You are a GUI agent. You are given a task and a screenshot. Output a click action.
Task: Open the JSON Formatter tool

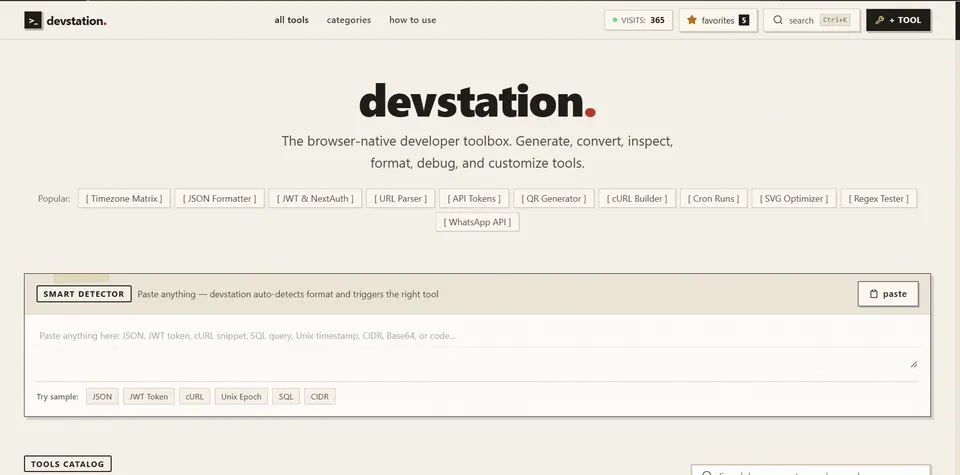click(219, 198)
